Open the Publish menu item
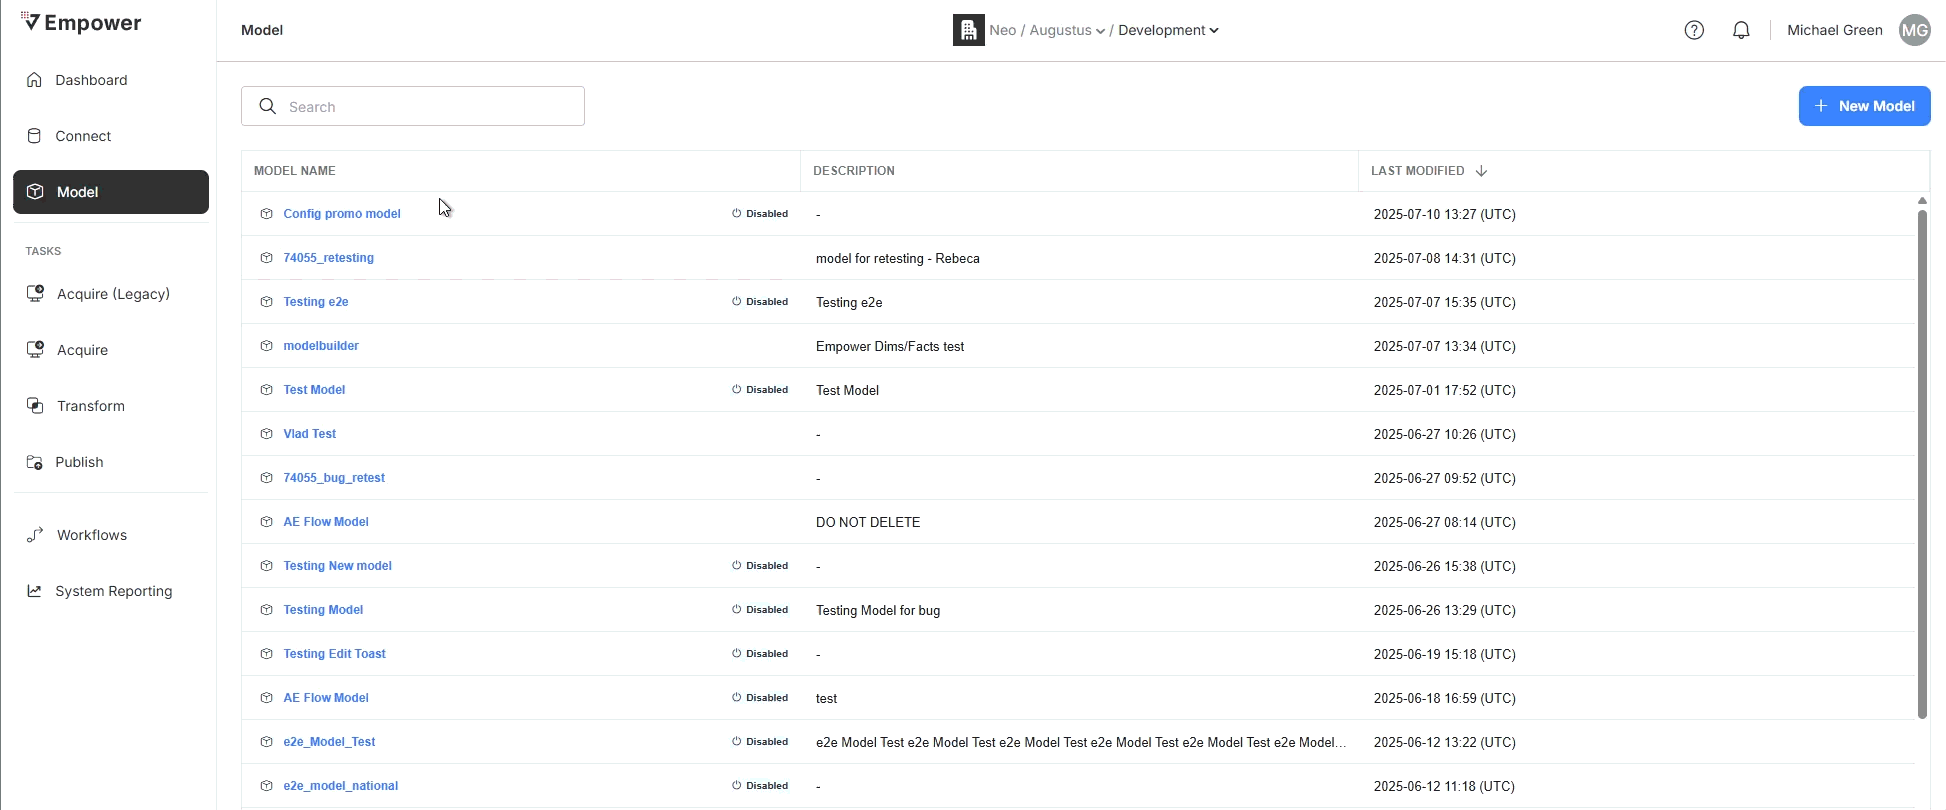The width and height of the screenshot is (1946, 810). [111, 462]
